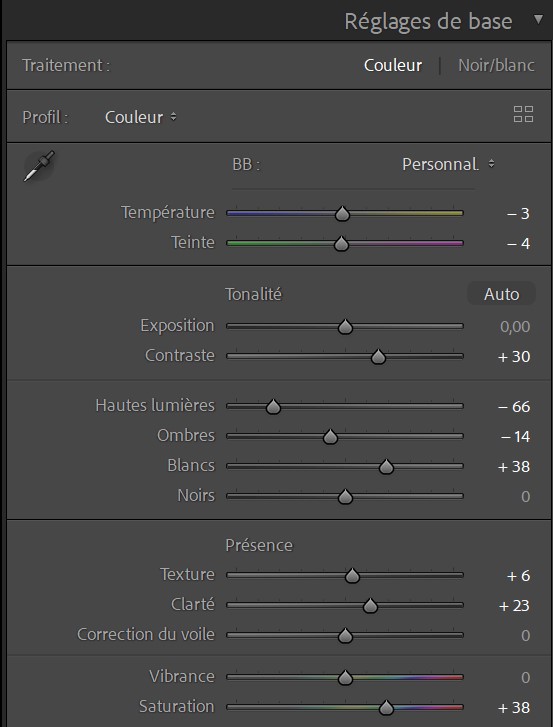Switch treatment to Noir/blanc

pyautogui.click(x=496, y=65)
